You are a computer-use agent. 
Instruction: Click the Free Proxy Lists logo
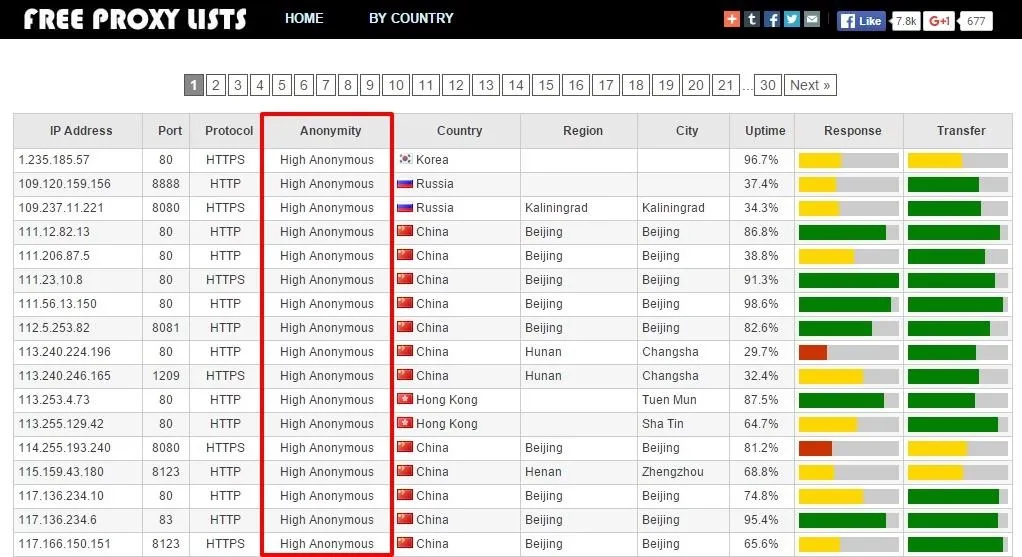135,19
